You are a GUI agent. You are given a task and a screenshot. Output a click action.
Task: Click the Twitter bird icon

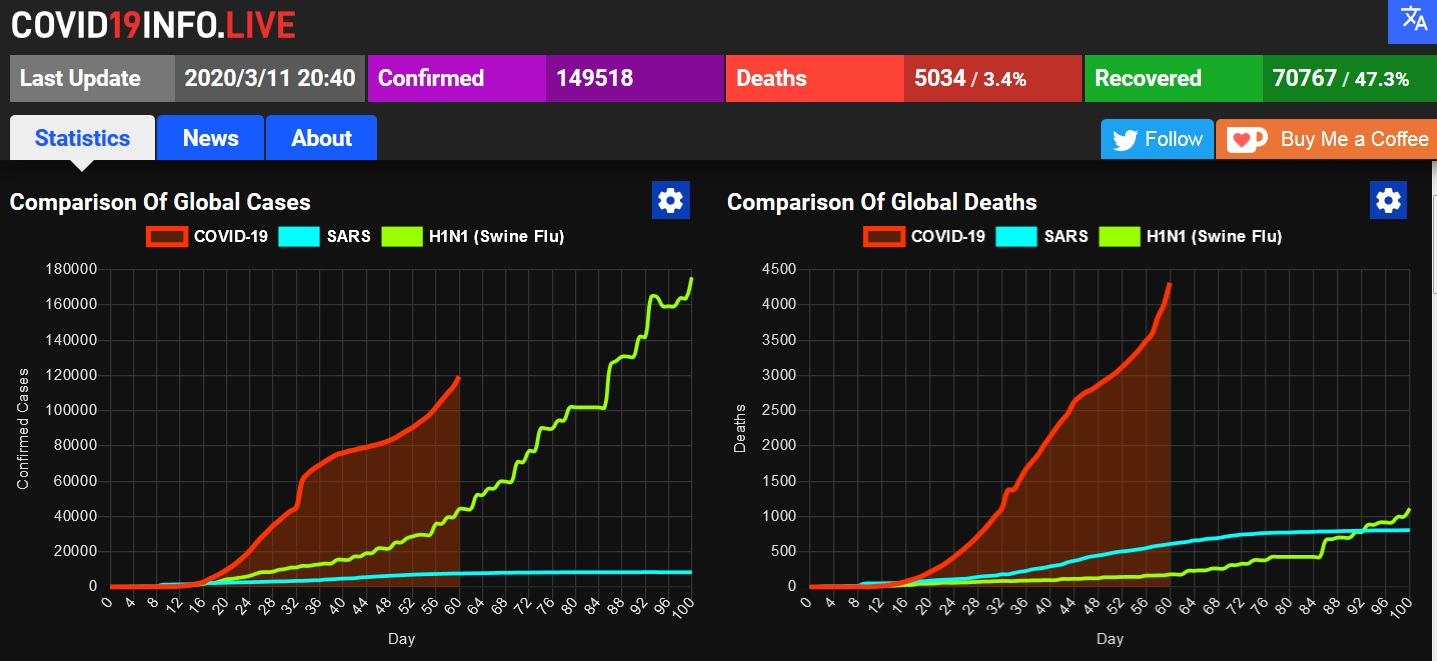tap(1124, 140)
